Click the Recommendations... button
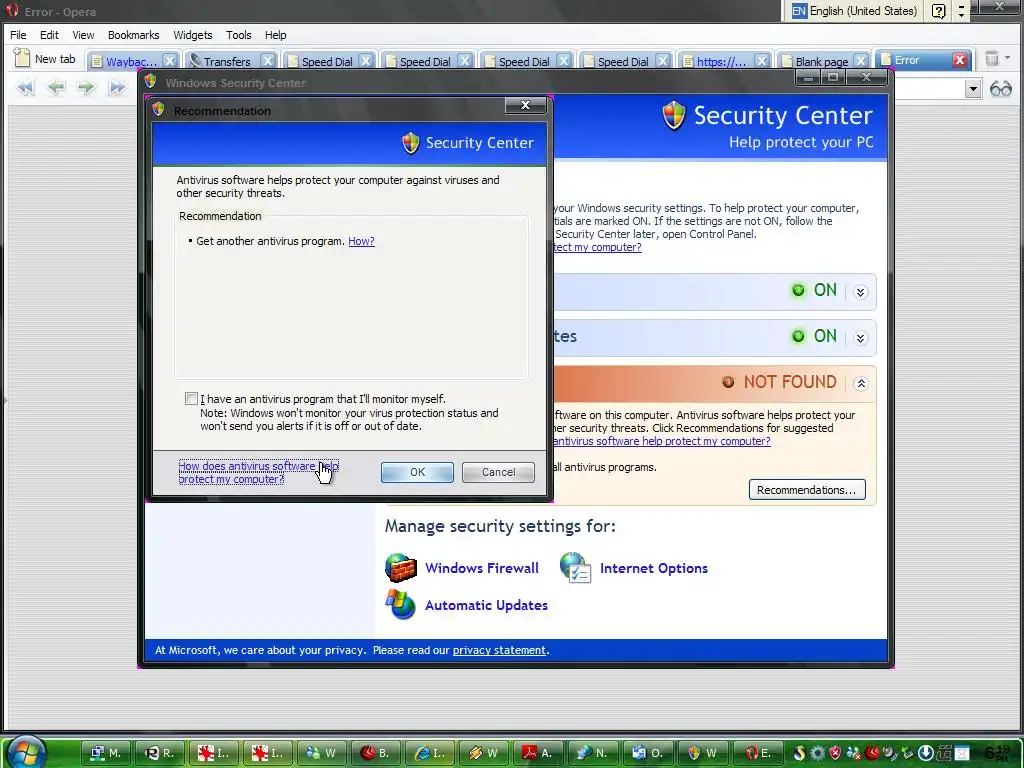The height and width of the screenshot is (768, 1024). pos(807,490)
